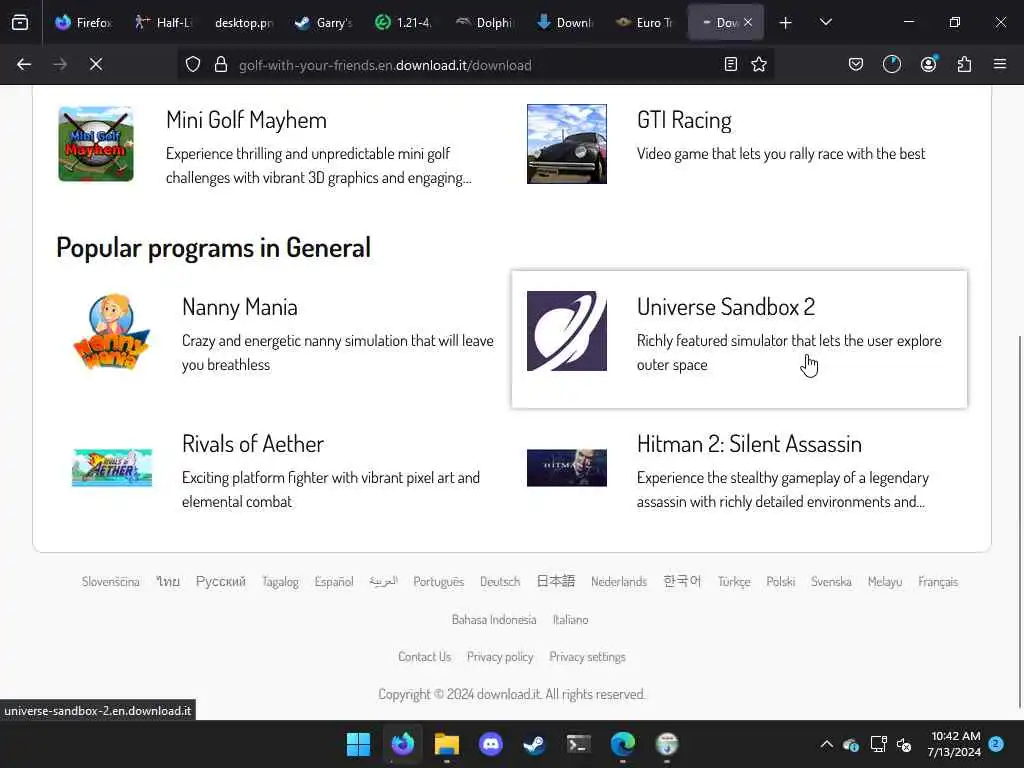Click the page vertical scrollbar

[1020, 522]
